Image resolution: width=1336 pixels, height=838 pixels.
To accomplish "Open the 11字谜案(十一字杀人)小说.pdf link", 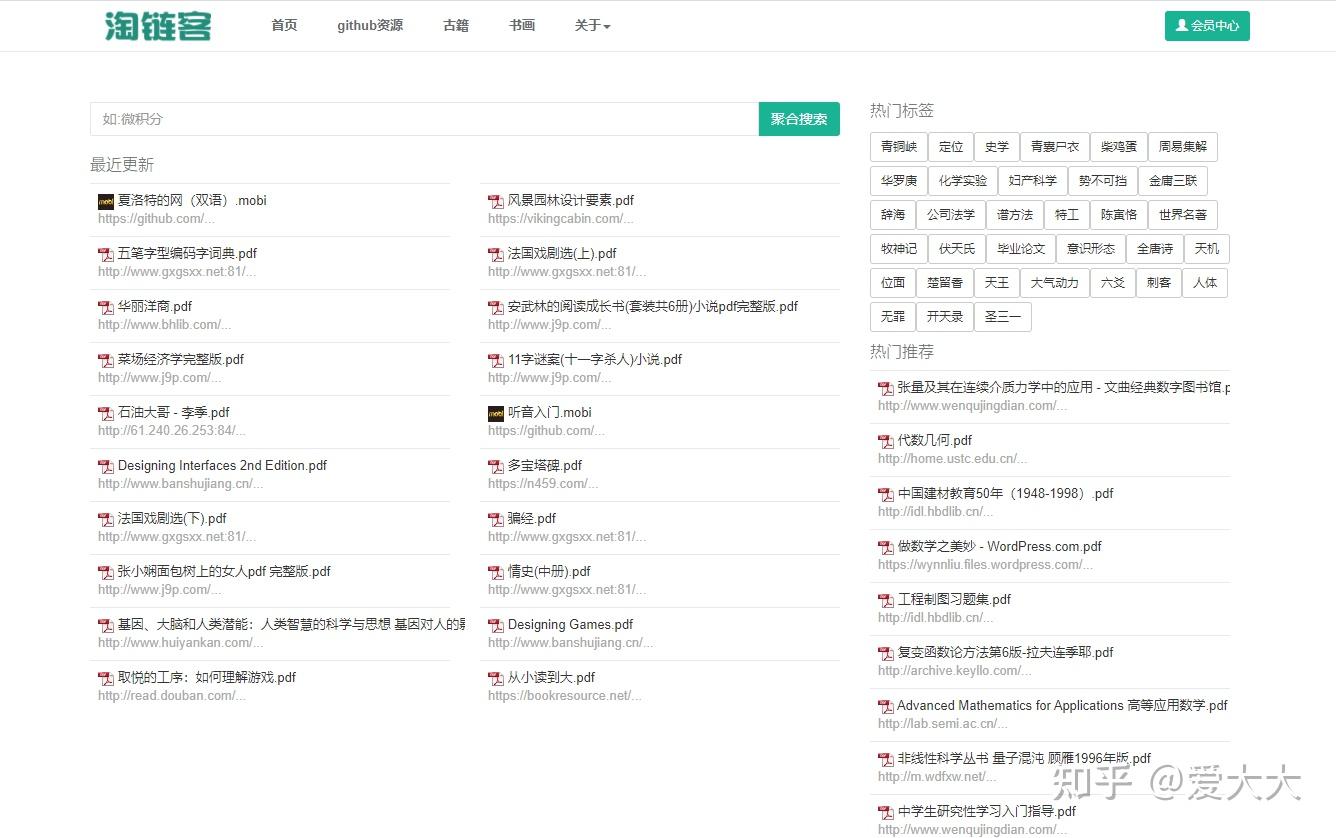I will pyautogui.click(x=595, y=360).
